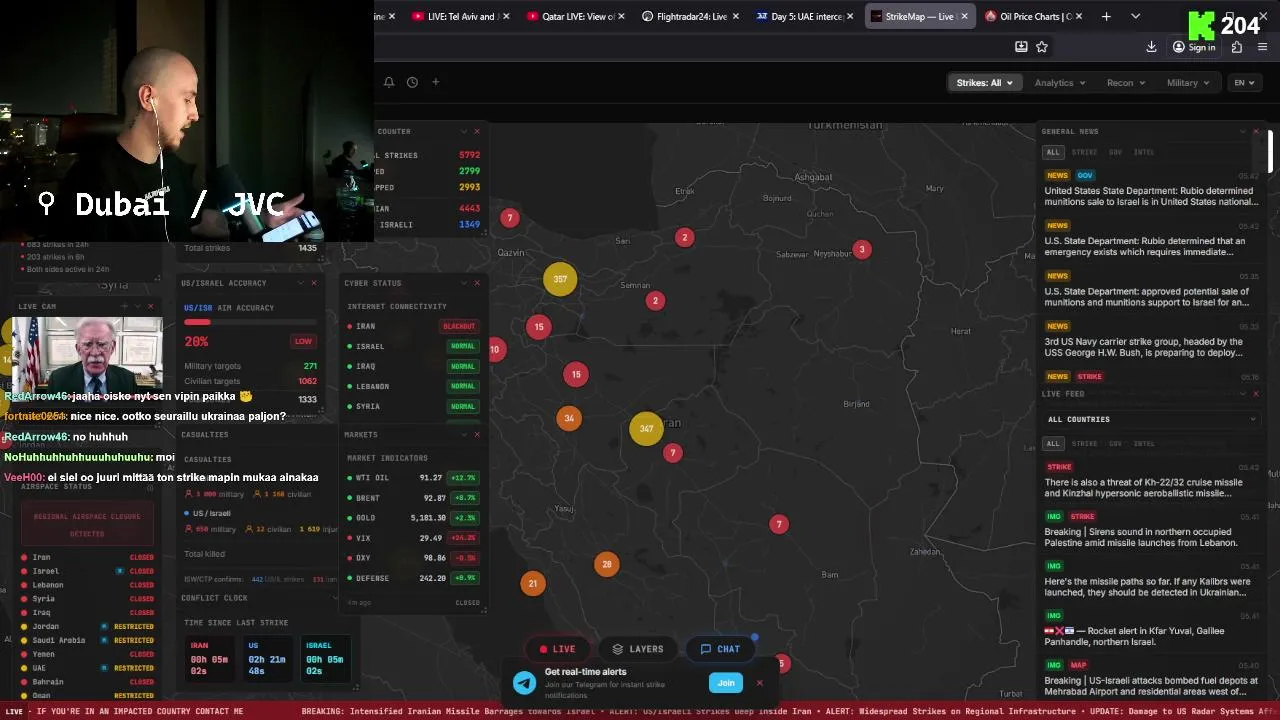Viewport: 1280px width, 720px height.
Task: Select INTEL filter in General News
Action: pyautogui.click(x=1144, y=152)
